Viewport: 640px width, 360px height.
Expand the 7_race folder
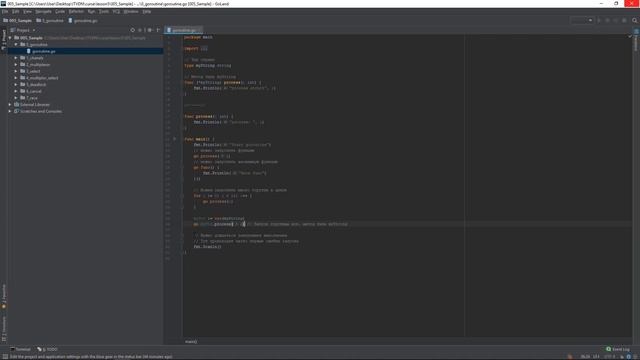pos(16,98)
